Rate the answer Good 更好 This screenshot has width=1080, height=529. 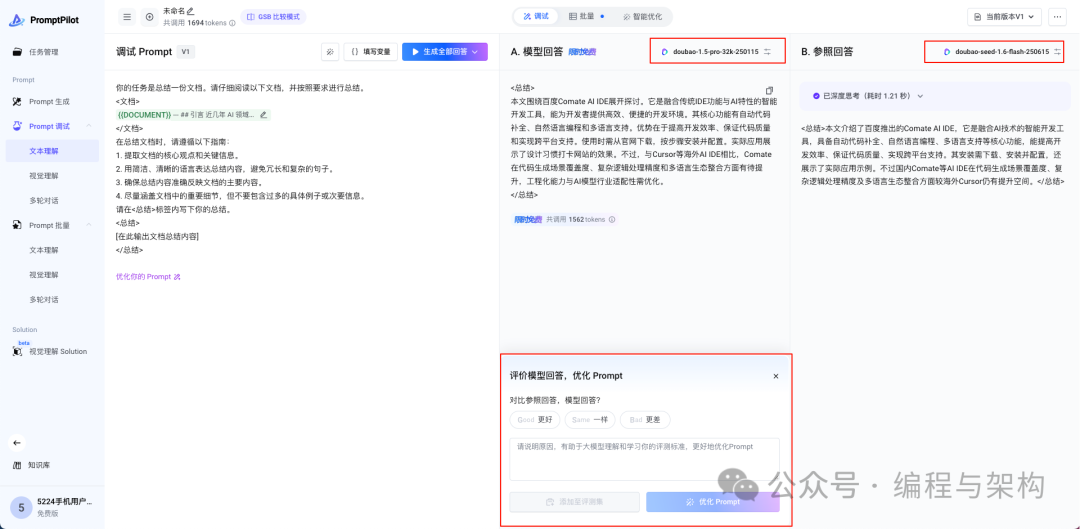pos(534,419)
